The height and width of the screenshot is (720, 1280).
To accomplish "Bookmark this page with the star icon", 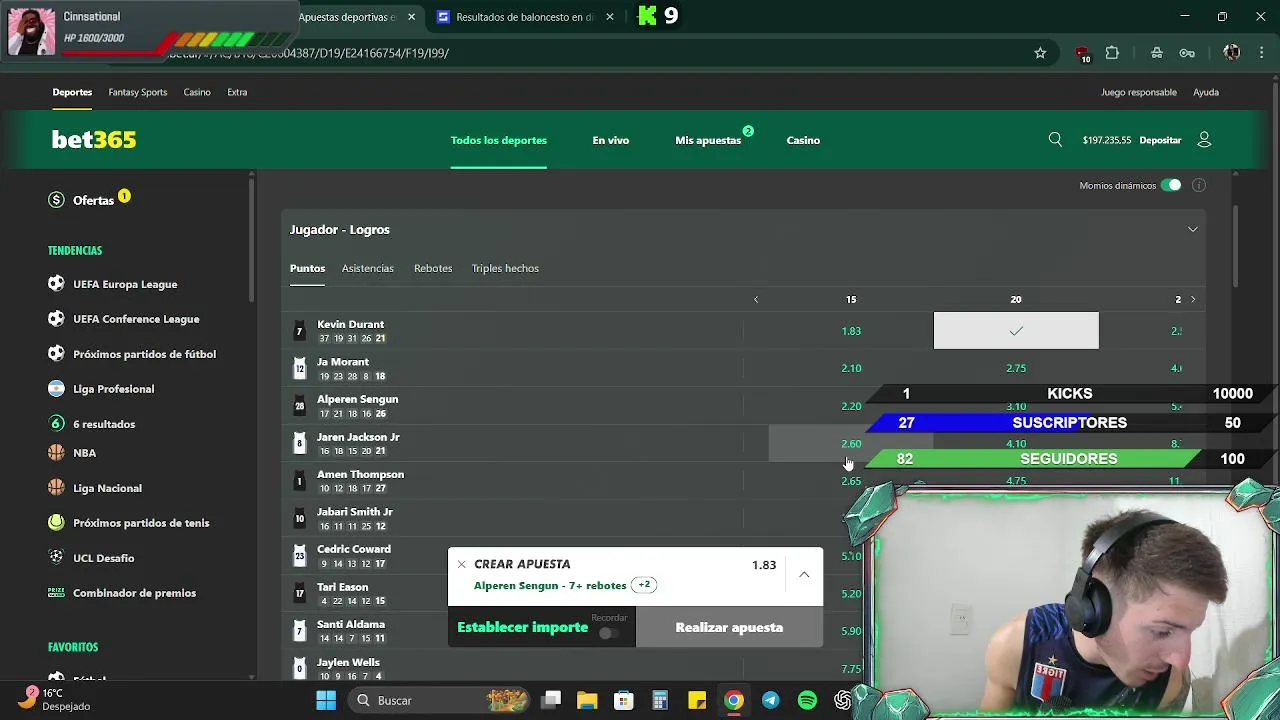I will [x=1040, y=53].
